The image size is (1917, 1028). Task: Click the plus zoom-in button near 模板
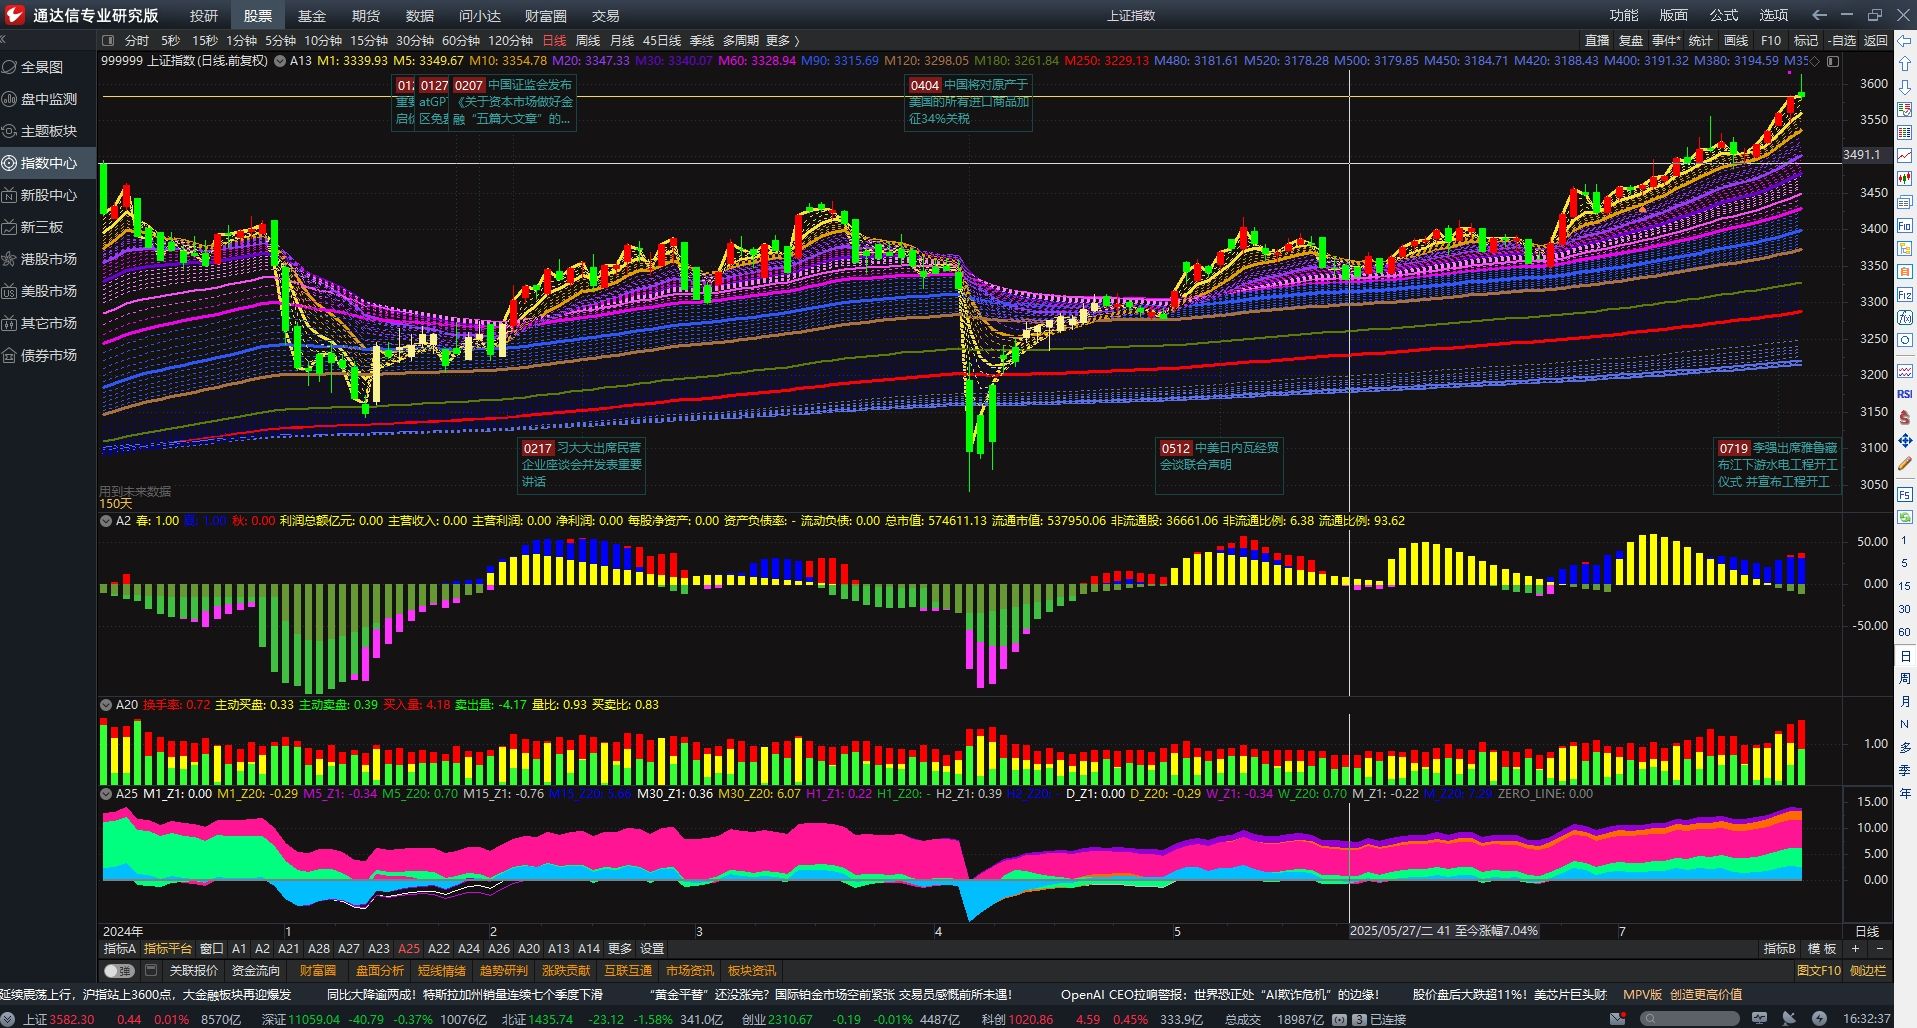click(1856, 948)
